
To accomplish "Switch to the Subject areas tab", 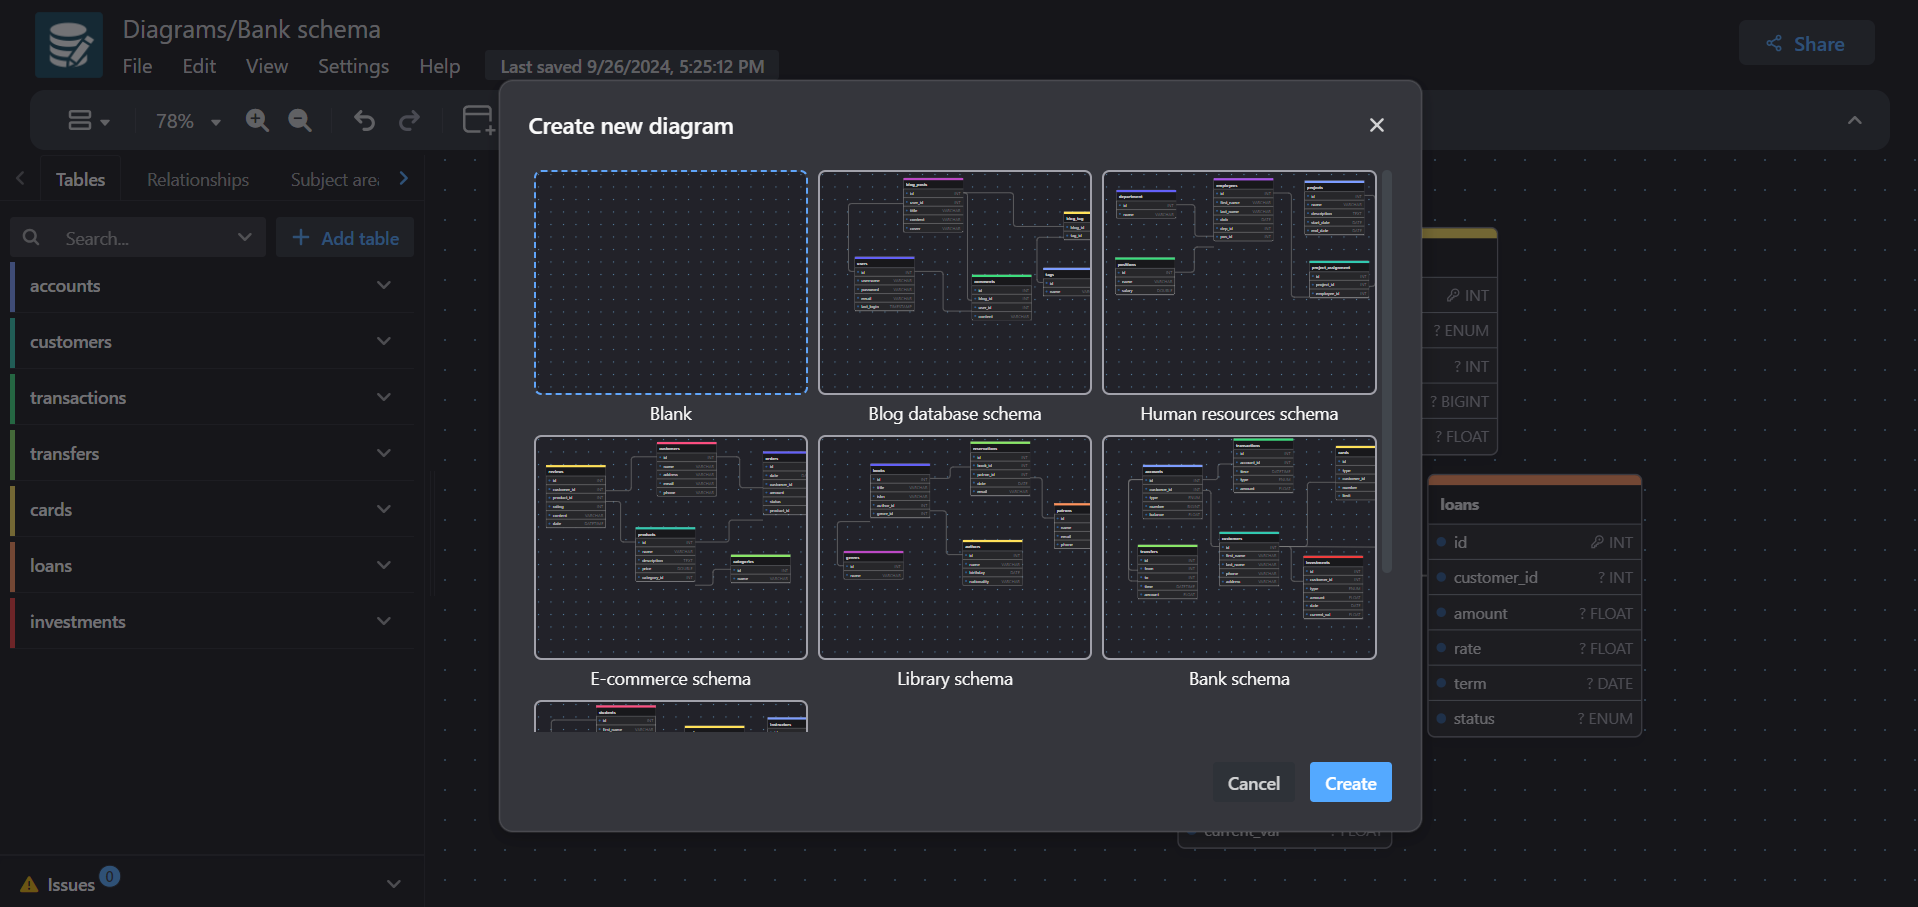I will coord(335,179).
